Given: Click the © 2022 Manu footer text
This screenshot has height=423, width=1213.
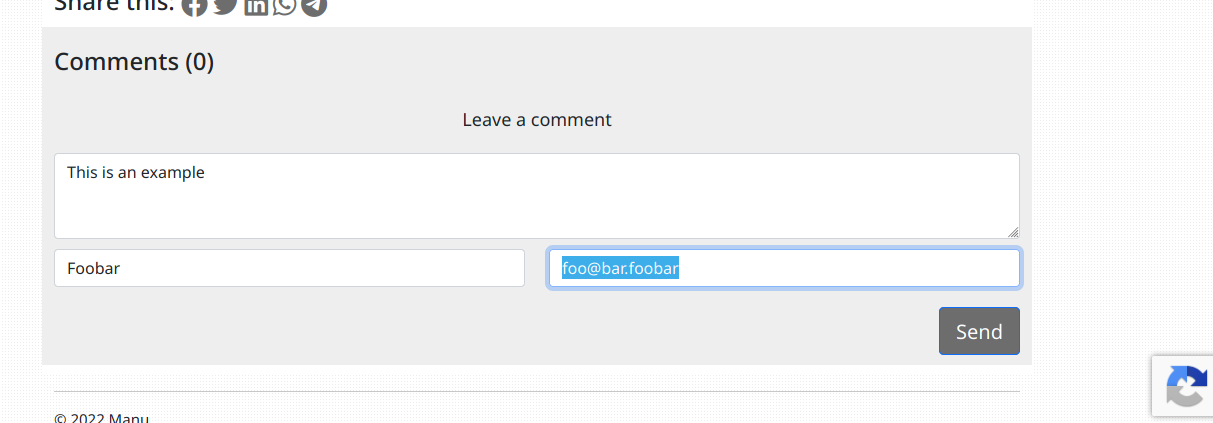Looking at the screenshot, I should point(101,417).
